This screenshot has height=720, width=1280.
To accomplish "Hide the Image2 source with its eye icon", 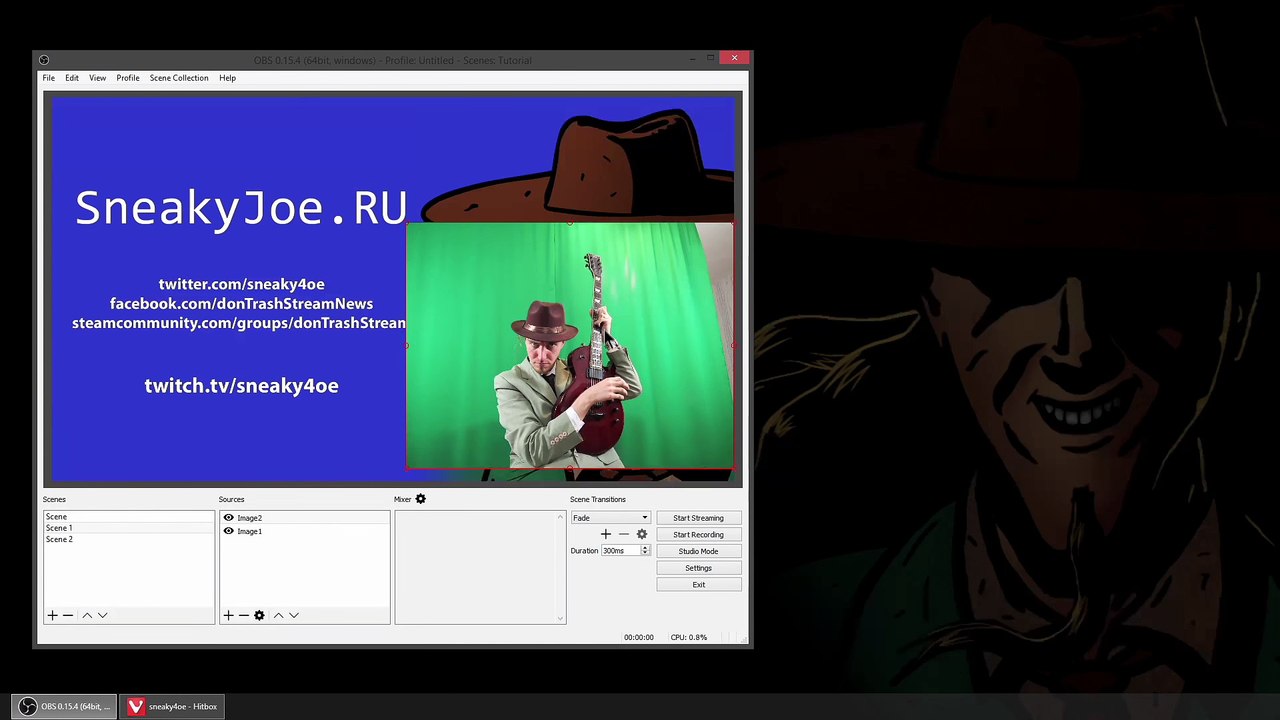I will [228, 518].
